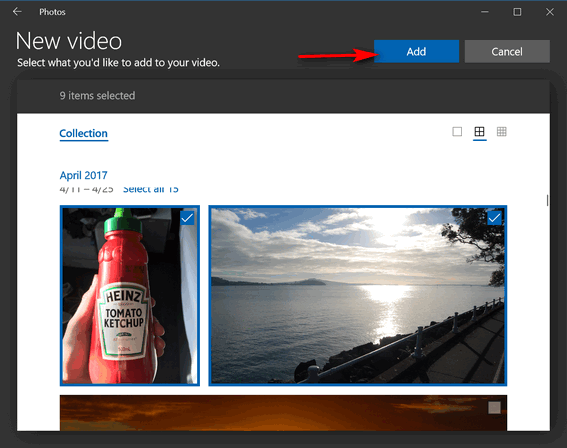Open the Collection tab
This screenshot has width=567, height=448.
(84, 133)
